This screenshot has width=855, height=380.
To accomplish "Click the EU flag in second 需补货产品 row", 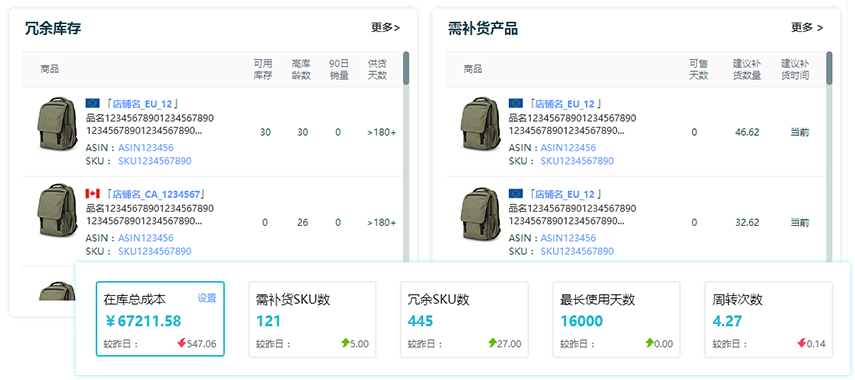I will [x=516, y=194].
